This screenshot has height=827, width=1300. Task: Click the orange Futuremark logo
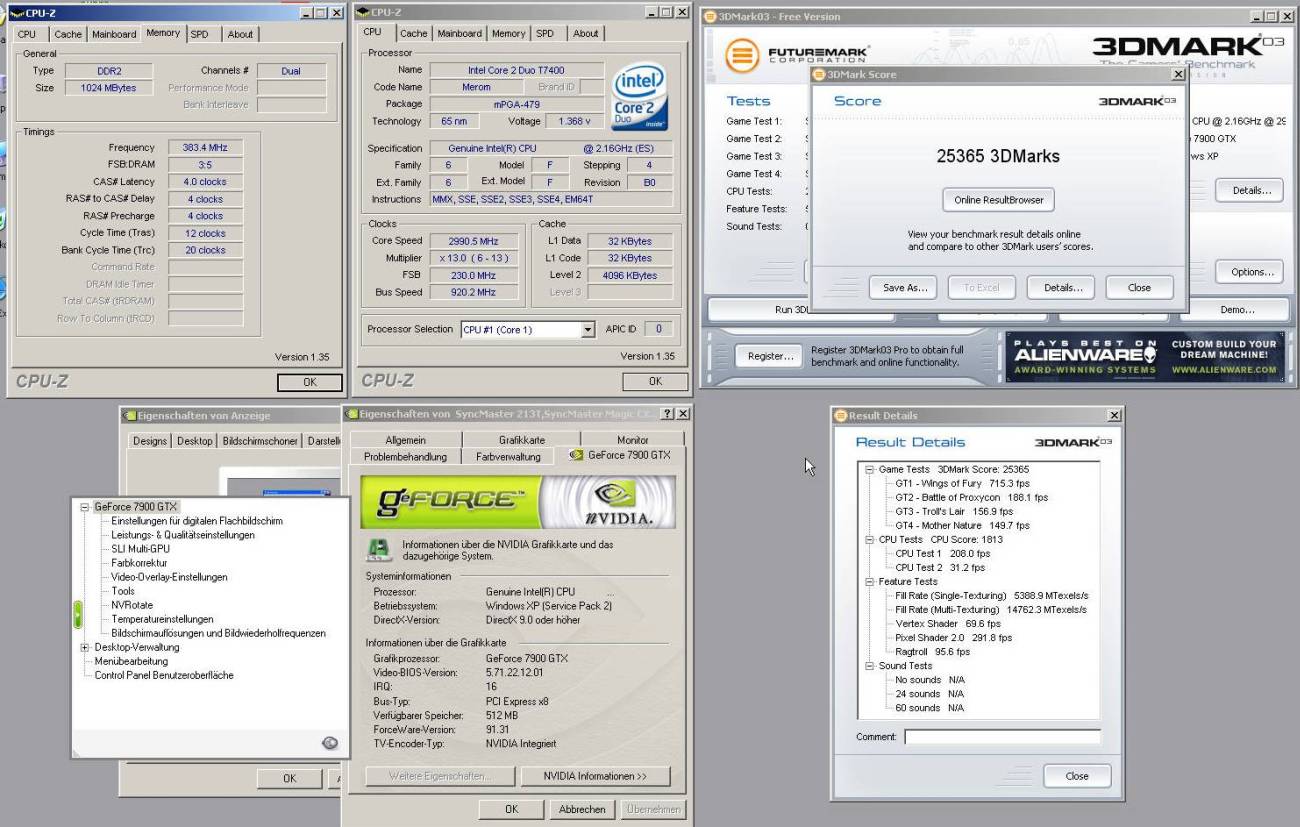coord(742,54)
